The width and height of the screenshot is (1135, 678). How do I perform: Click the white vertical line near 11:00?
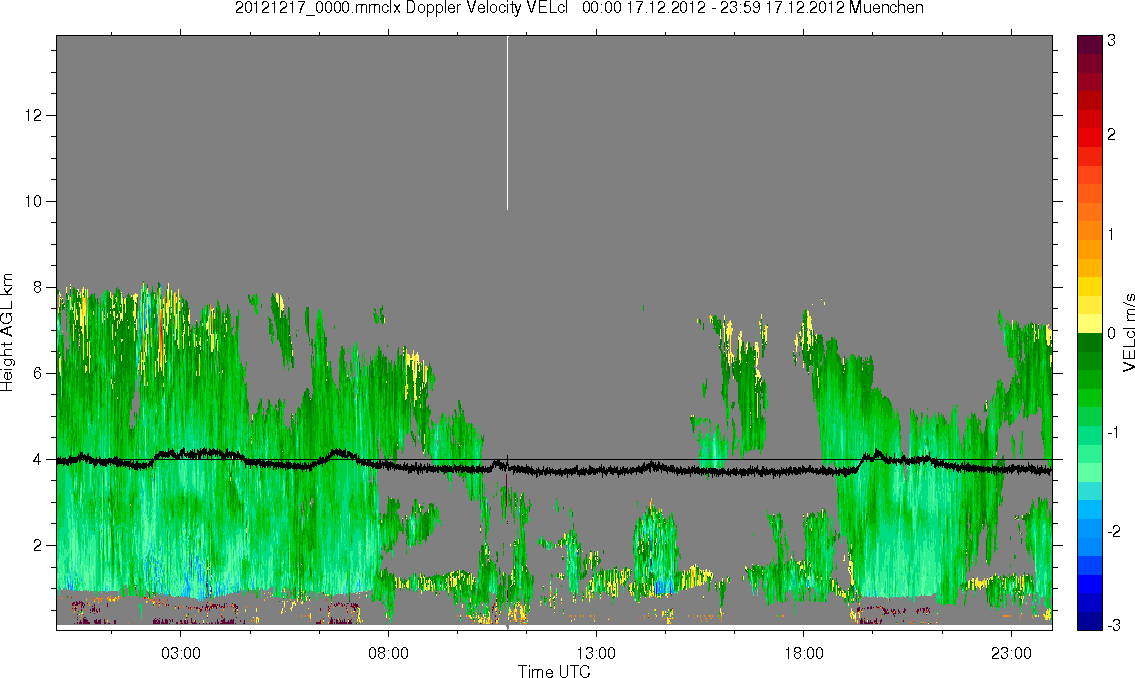pyautogui.click(x=507, y=123)
